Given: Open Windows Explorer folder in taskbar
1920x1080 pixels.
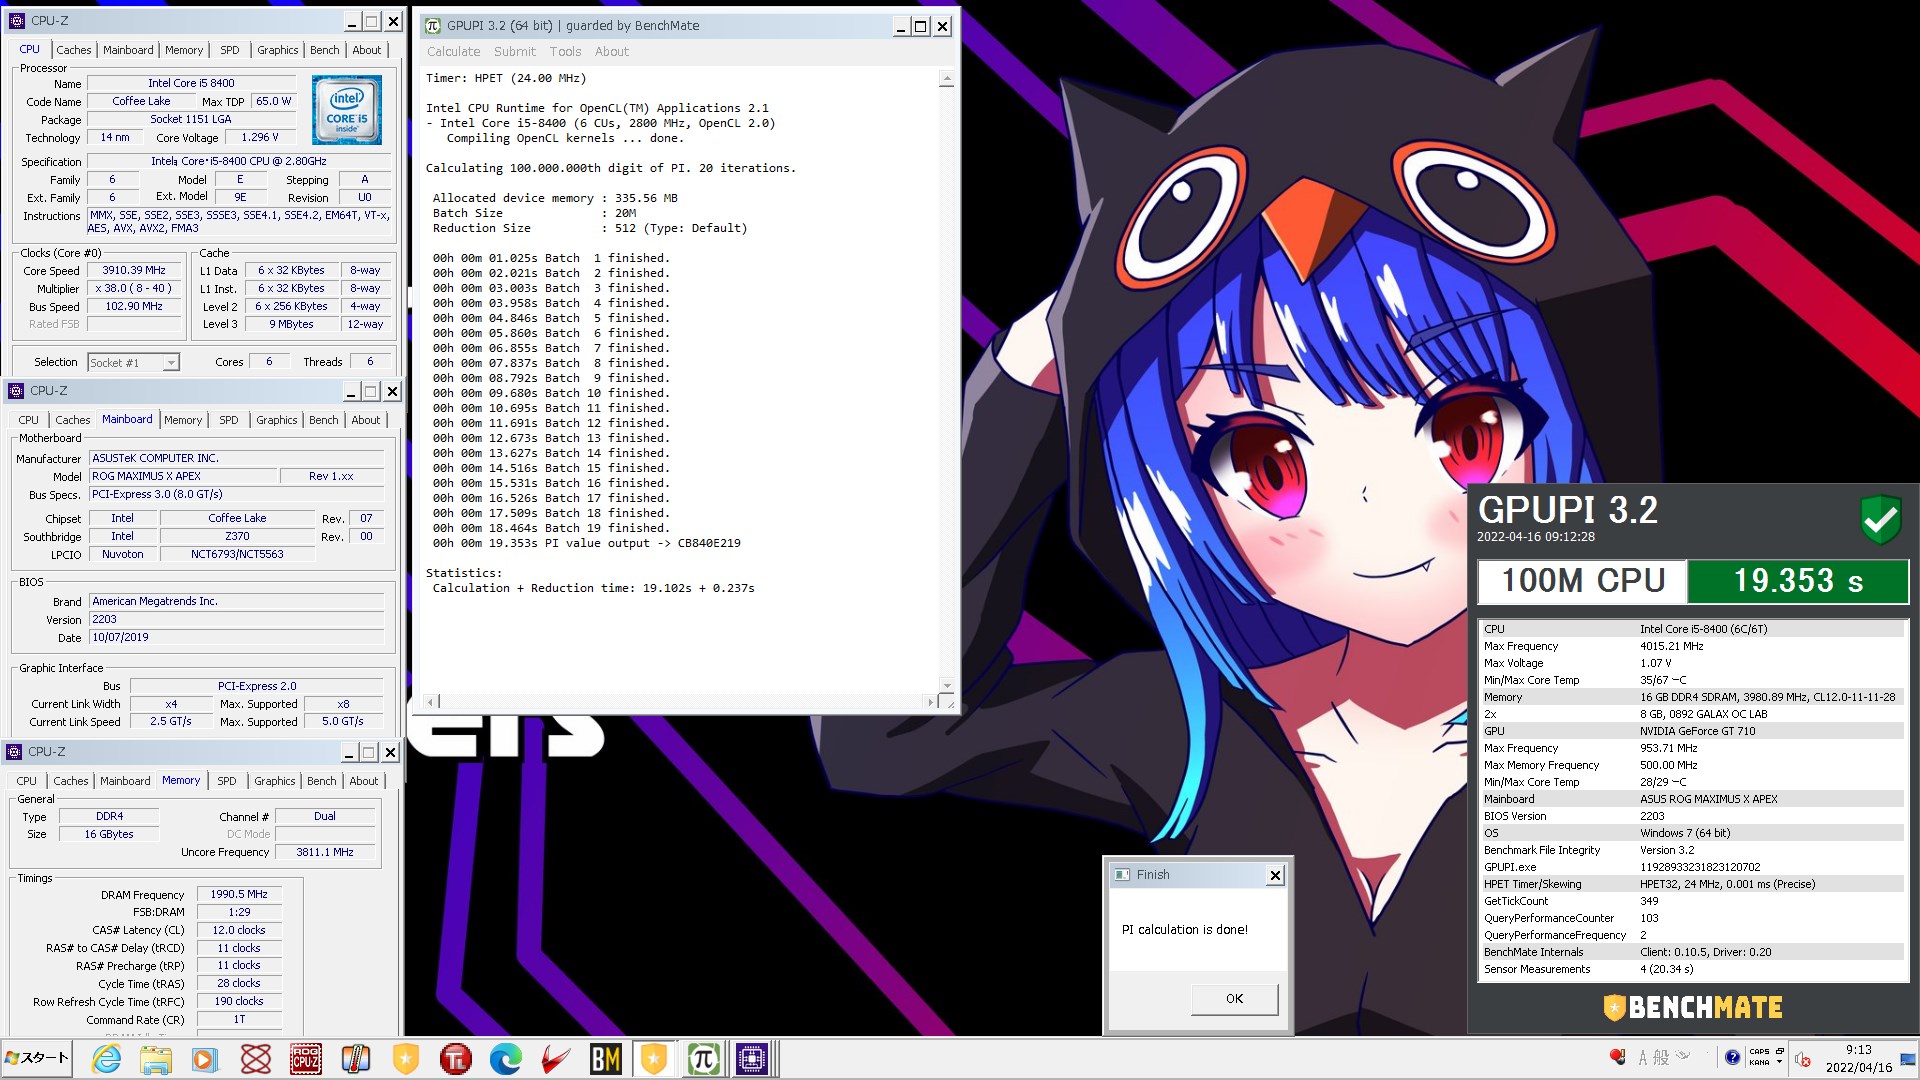Looking at the screenshot, I should (155, 1059).
